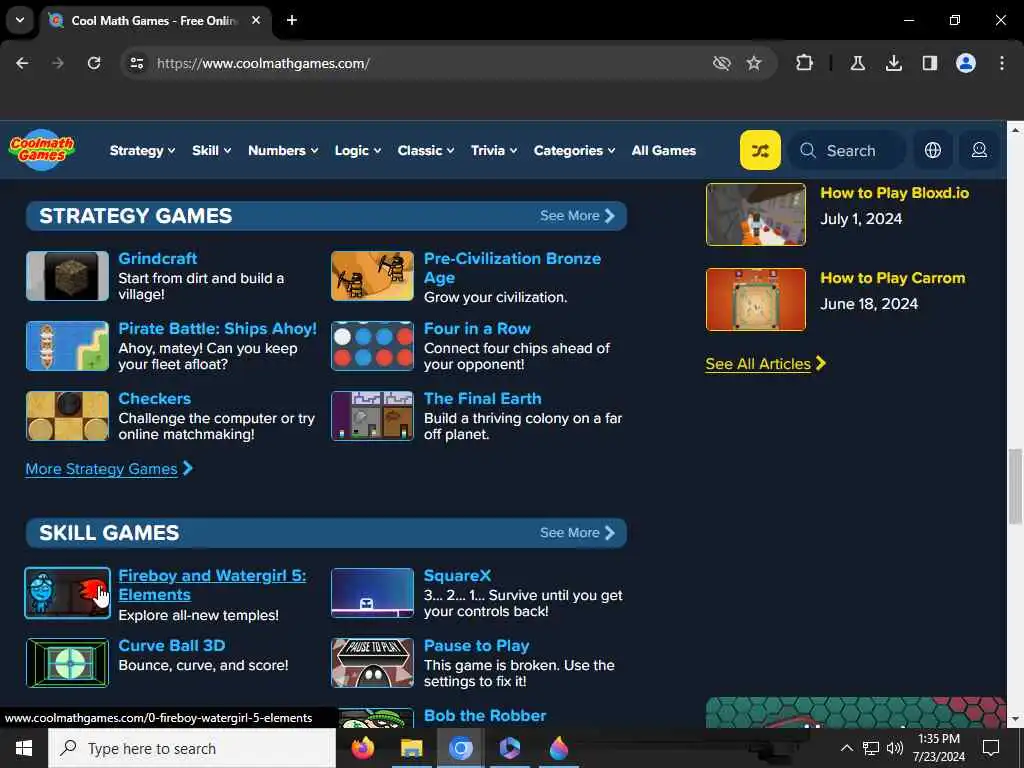Open How to Play Bloxd.io article
Image resolution: width=1024 pixels, height=768 pixels.
(895, 193)
